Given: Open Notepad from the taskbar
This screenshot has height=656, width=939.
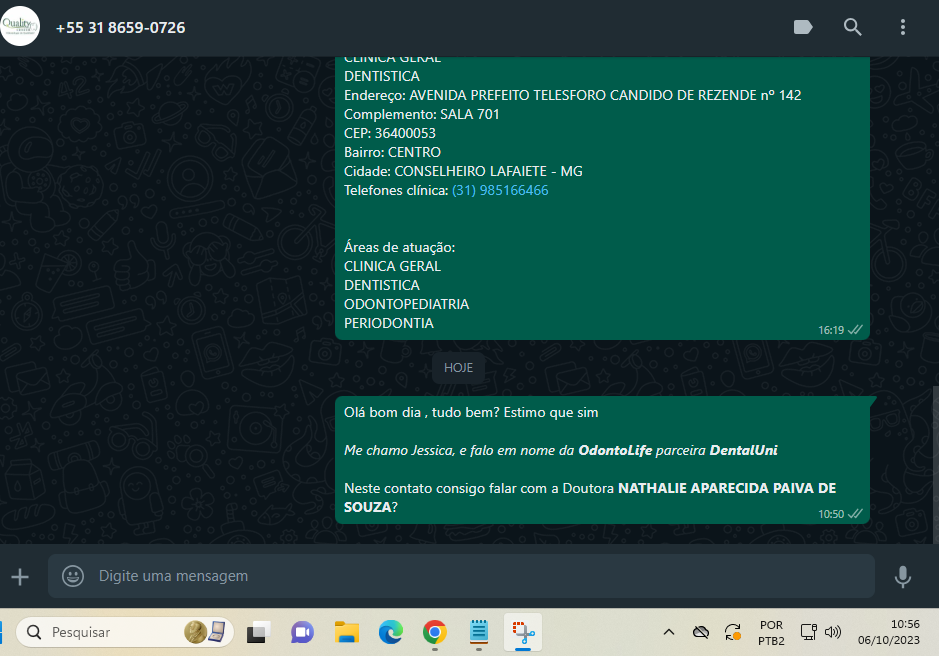Looking at the screenshot, I should tap(478, 631).
